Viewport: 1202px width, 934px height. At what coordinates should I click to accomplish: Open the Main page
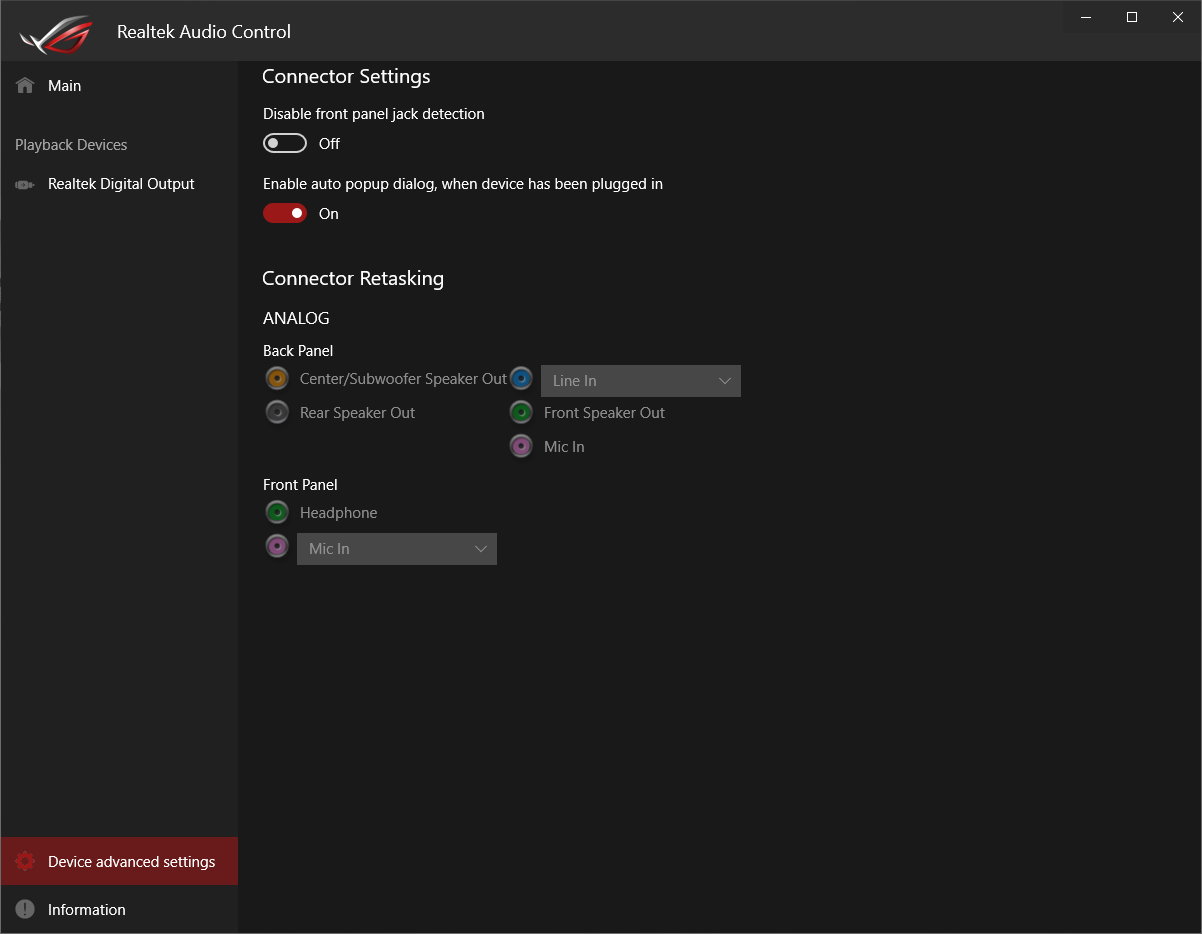119,86
